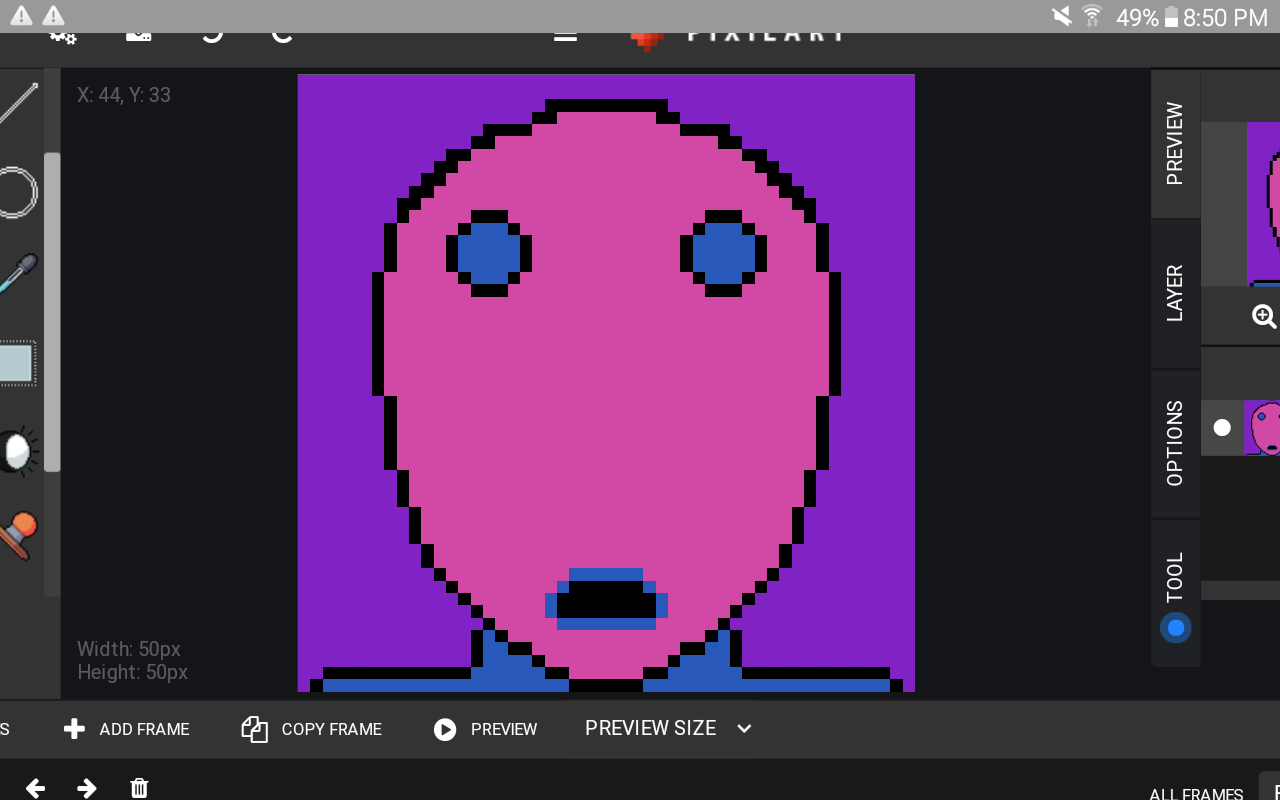The height and width of the screenshot is (800, 1280).
Task: Zoom preview with magnifier plus icon
Action: coord(1264,317)
